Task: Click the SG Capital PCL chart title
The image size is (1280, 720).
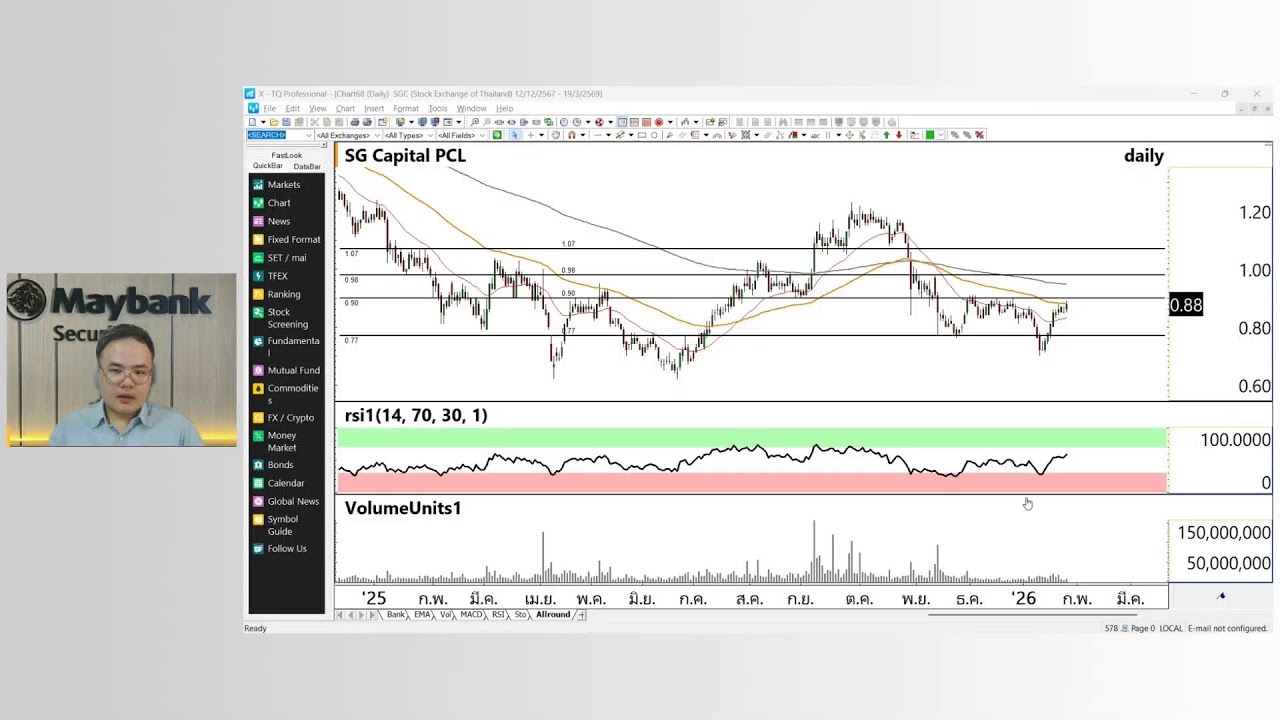Action: [x=405, y=155]
